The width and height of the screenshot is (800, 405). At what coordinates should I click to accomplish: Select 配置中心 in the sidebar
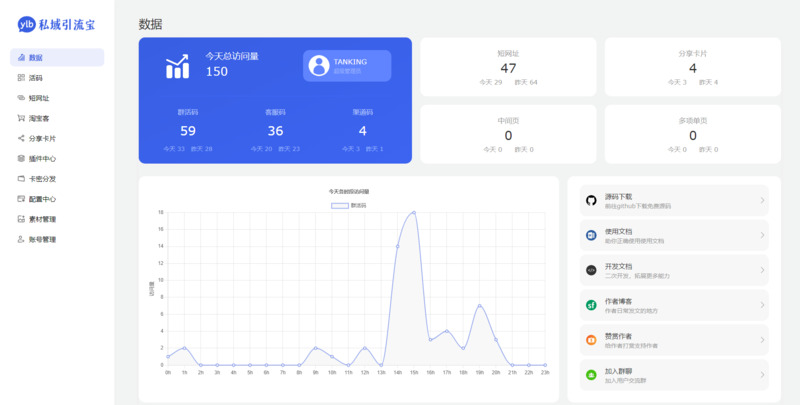click(x=43, y=199)
